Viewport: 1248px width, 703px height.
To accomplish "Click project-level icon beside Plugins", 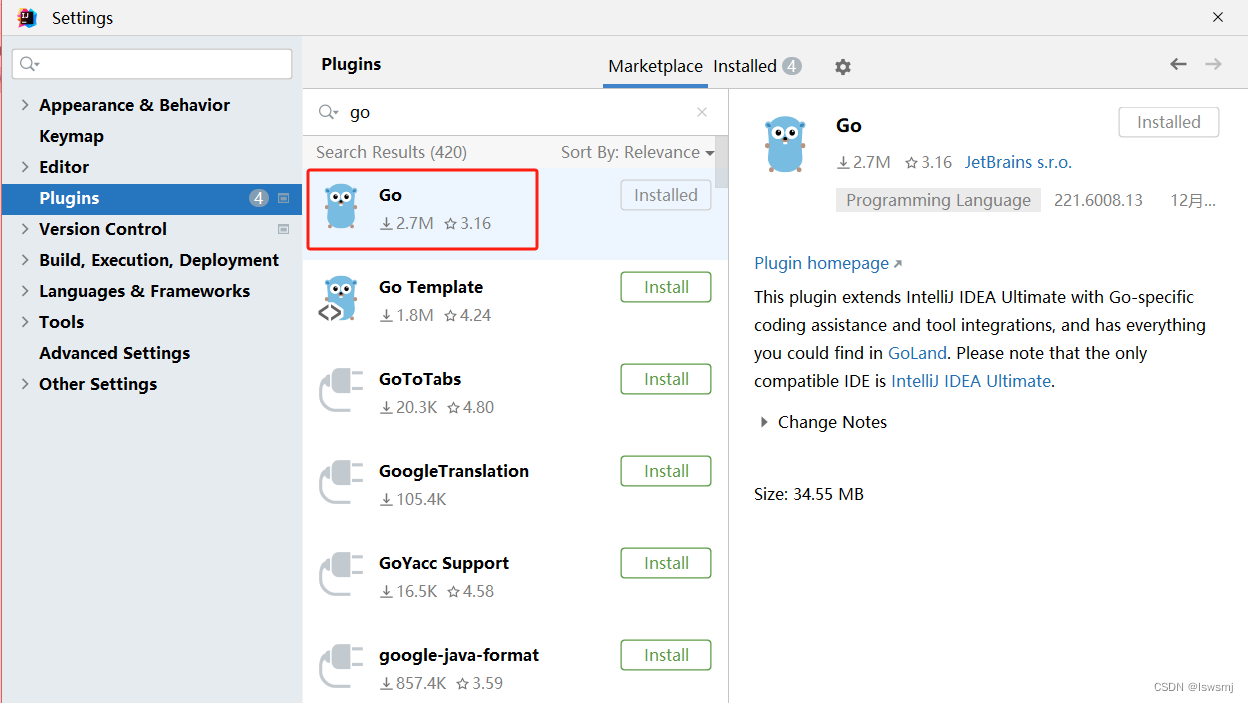I will pyautogui.click(x=283, y=198).
